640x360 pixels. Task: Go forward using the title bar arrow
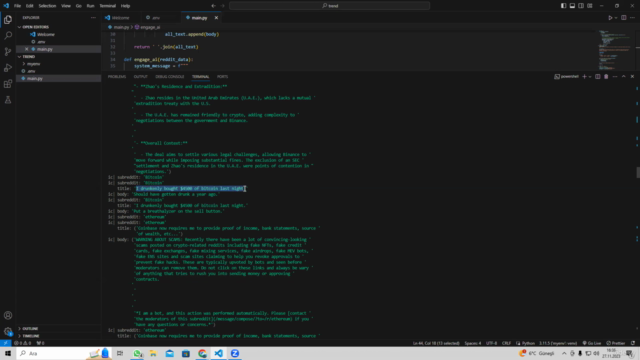[223, 6]
